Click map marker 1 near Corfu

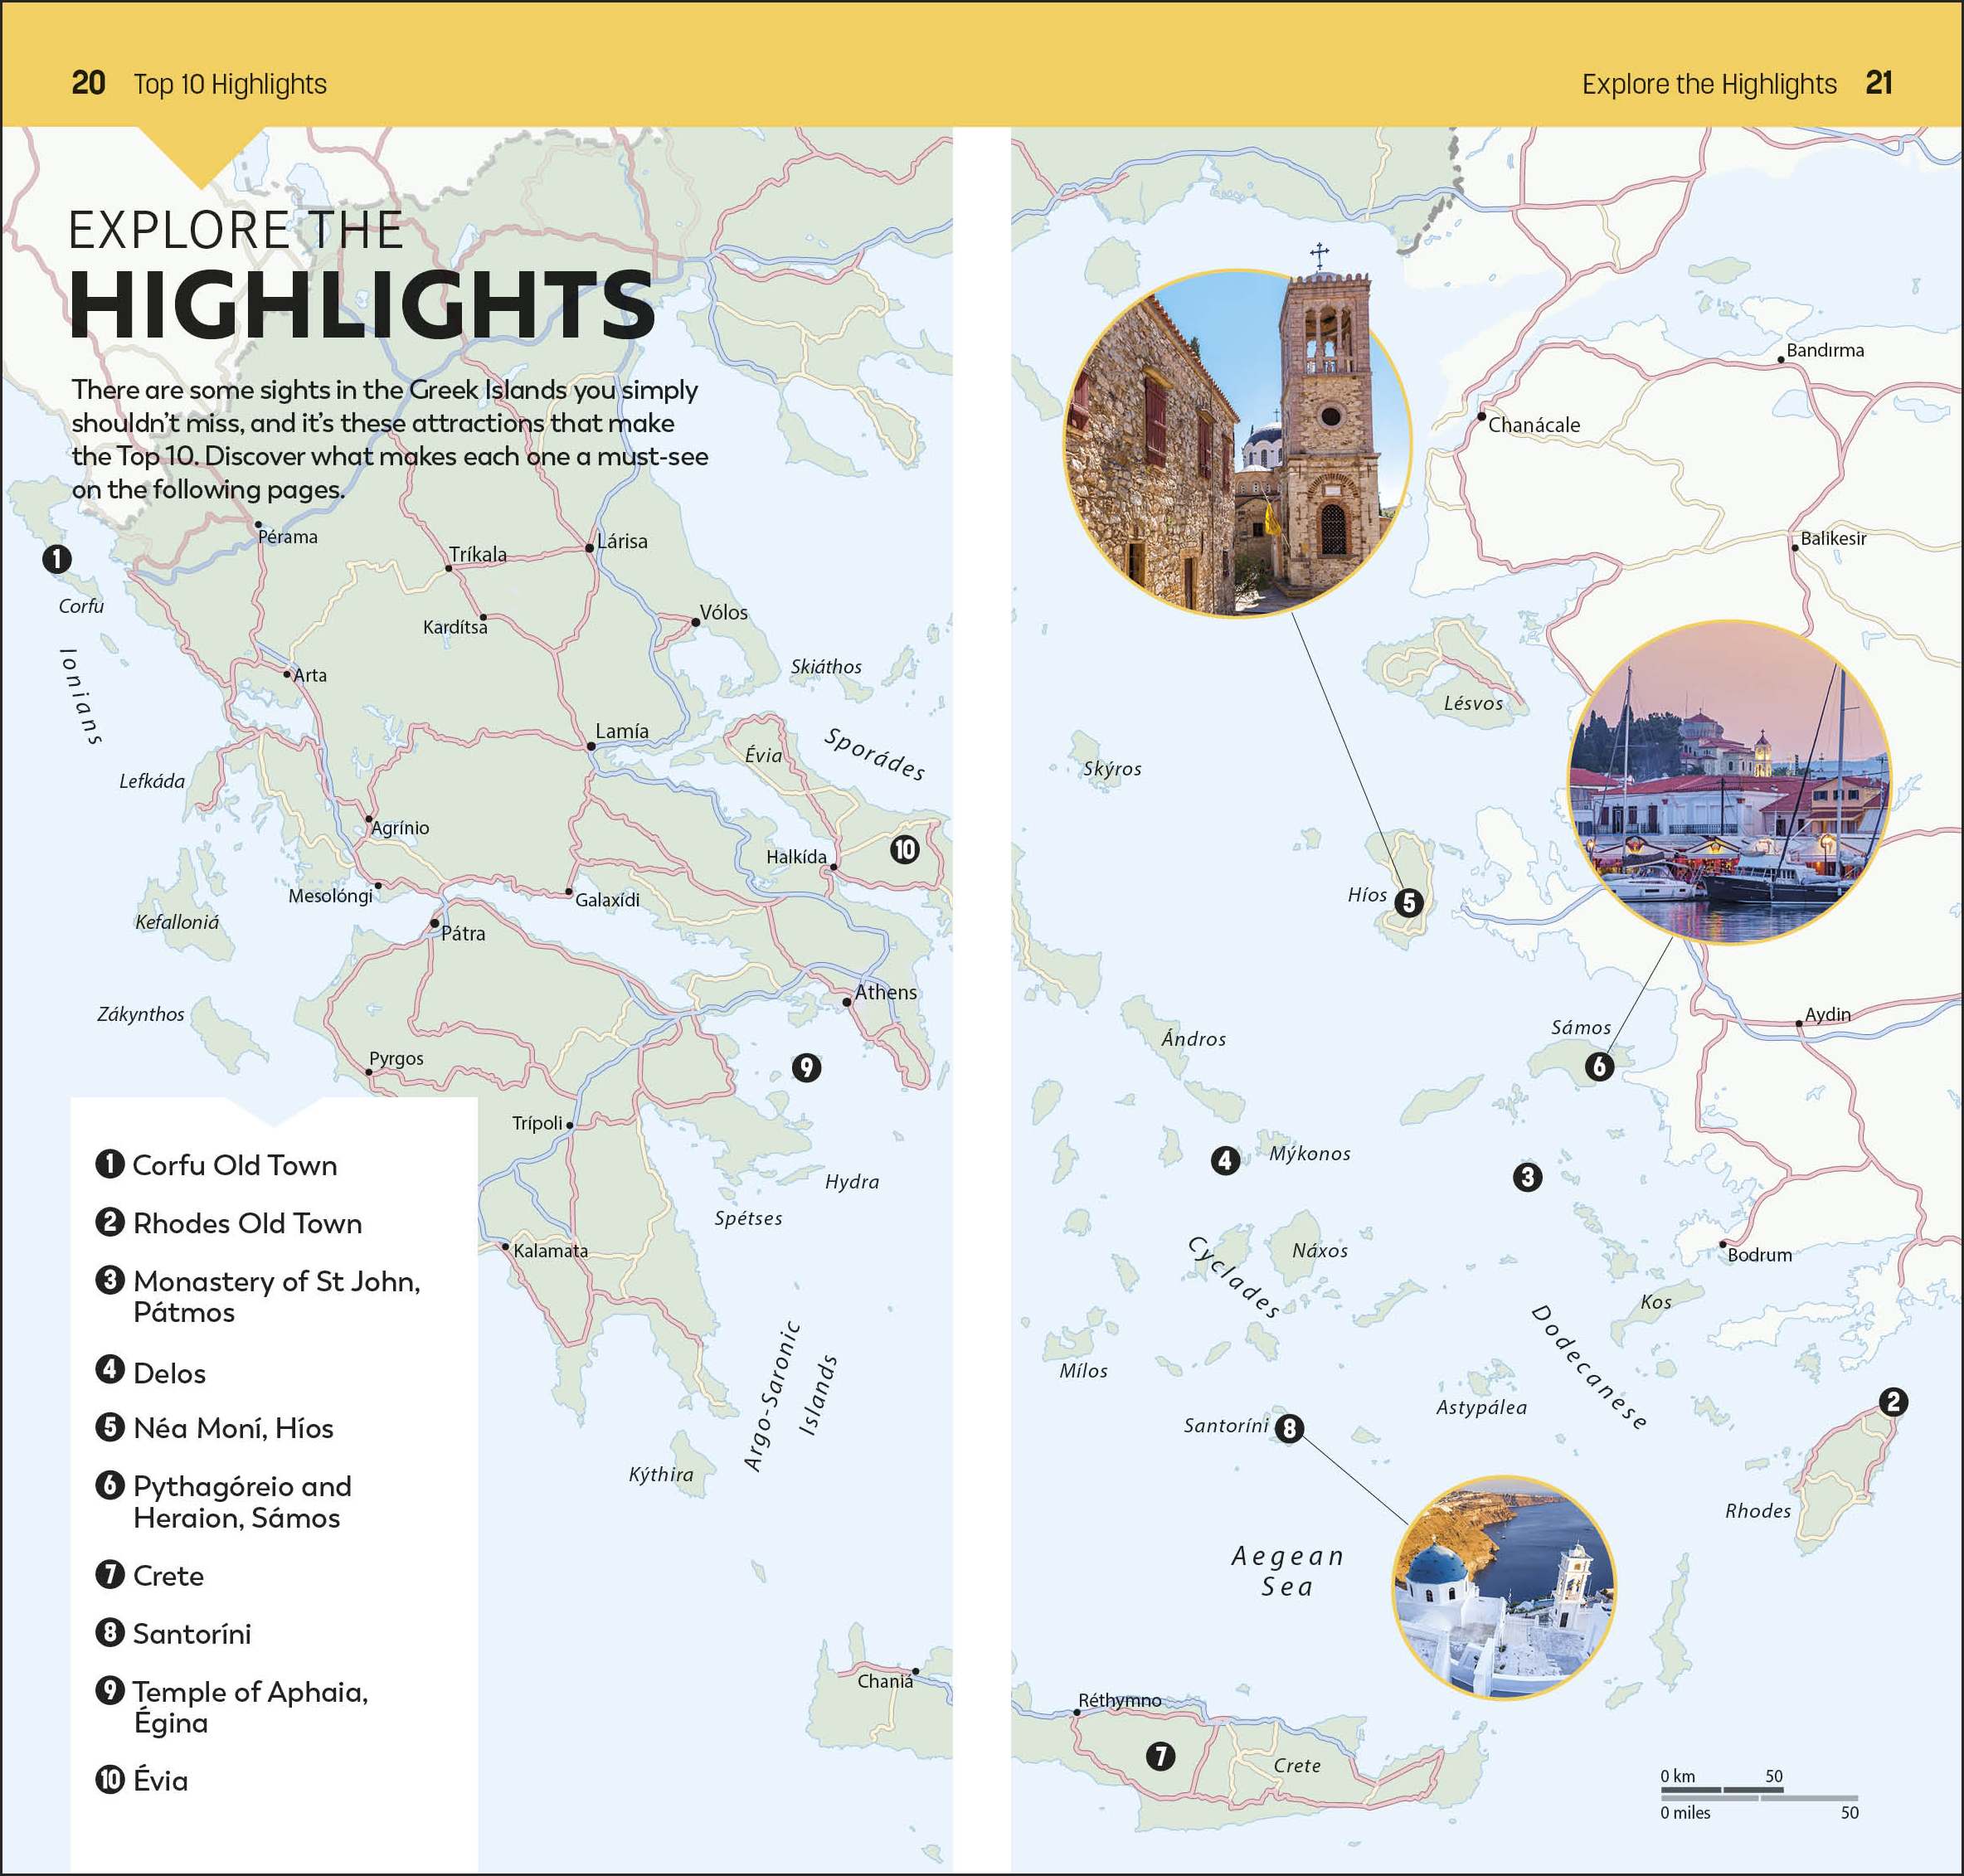pyautogui.click(x=57, y=558)
